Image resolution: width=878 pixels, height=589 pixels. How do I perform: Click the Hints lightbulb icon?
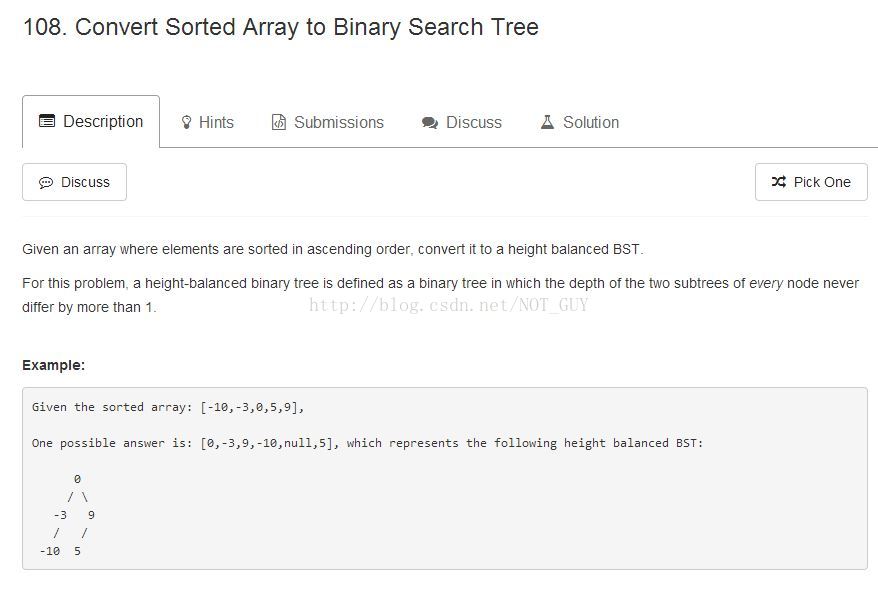[x=186, y=122]
